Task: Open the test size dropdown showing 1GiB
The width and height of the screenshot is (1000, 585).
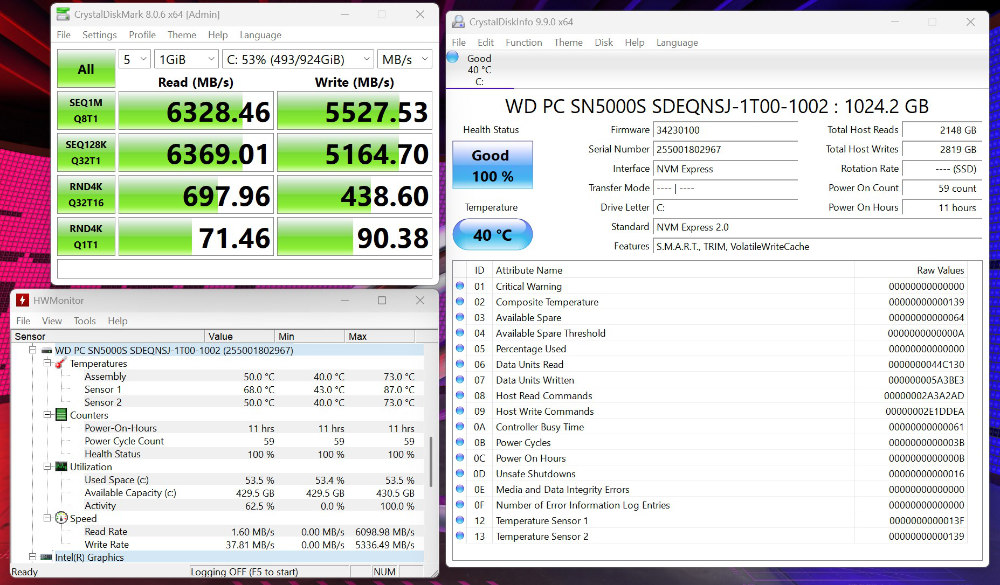Action: click(x=186, y=59)
